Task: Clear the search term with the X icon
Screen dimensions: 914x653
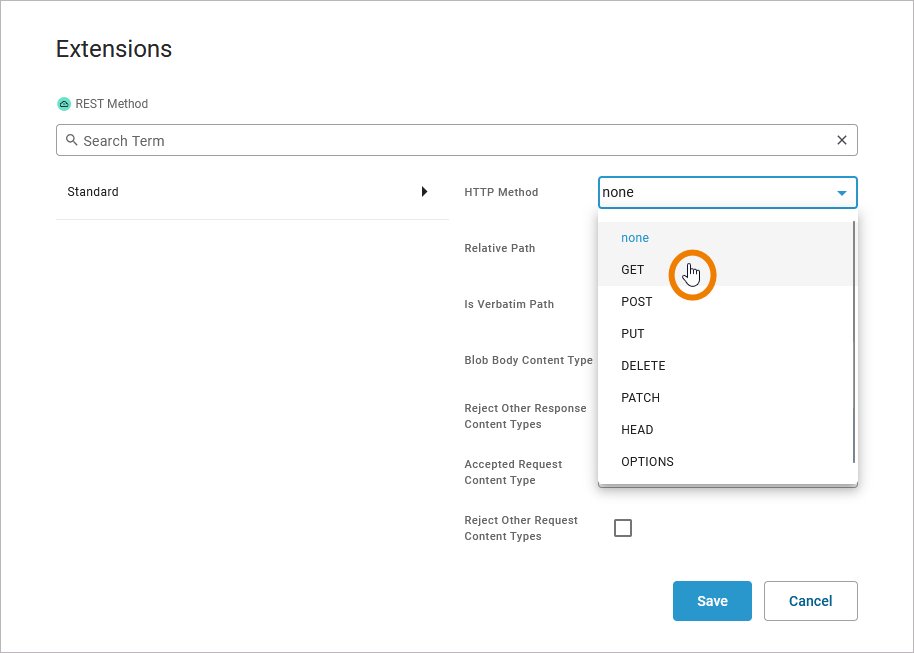Action: coord(841,140)
